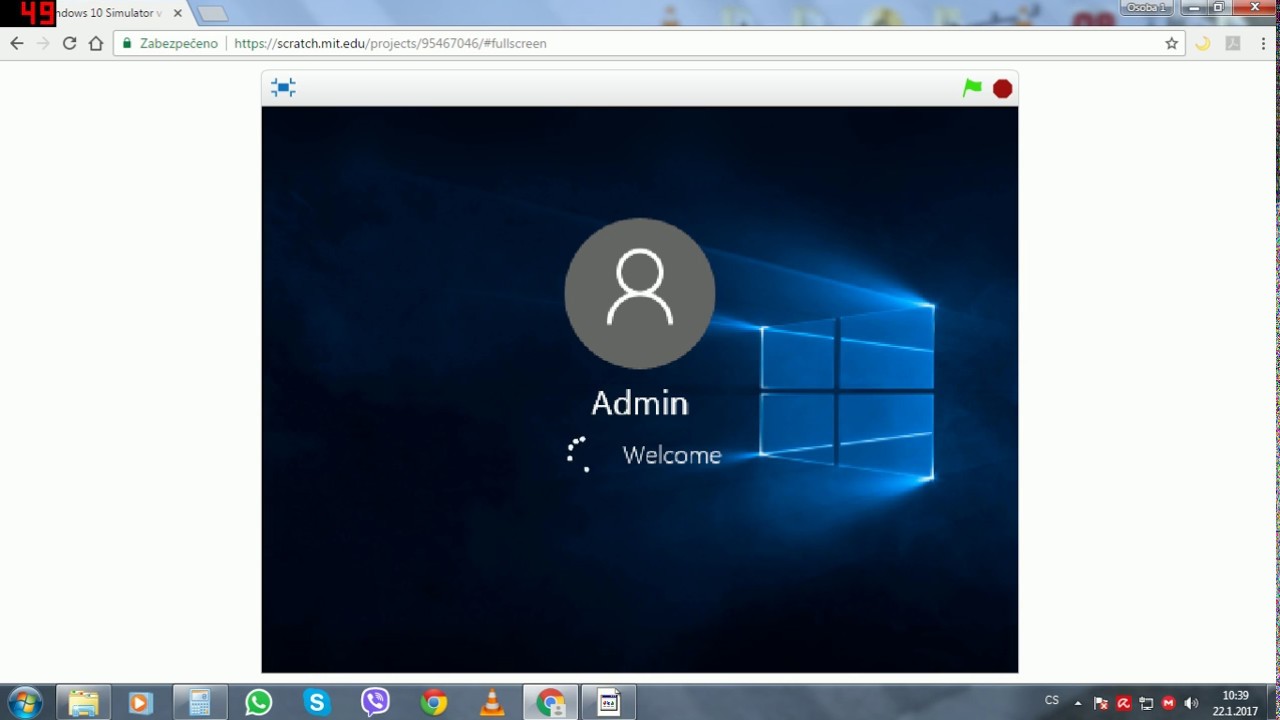This screenshot has width=1280, height=720.
Task: Open Calculator from the taskbar
Action: point(200,703)
